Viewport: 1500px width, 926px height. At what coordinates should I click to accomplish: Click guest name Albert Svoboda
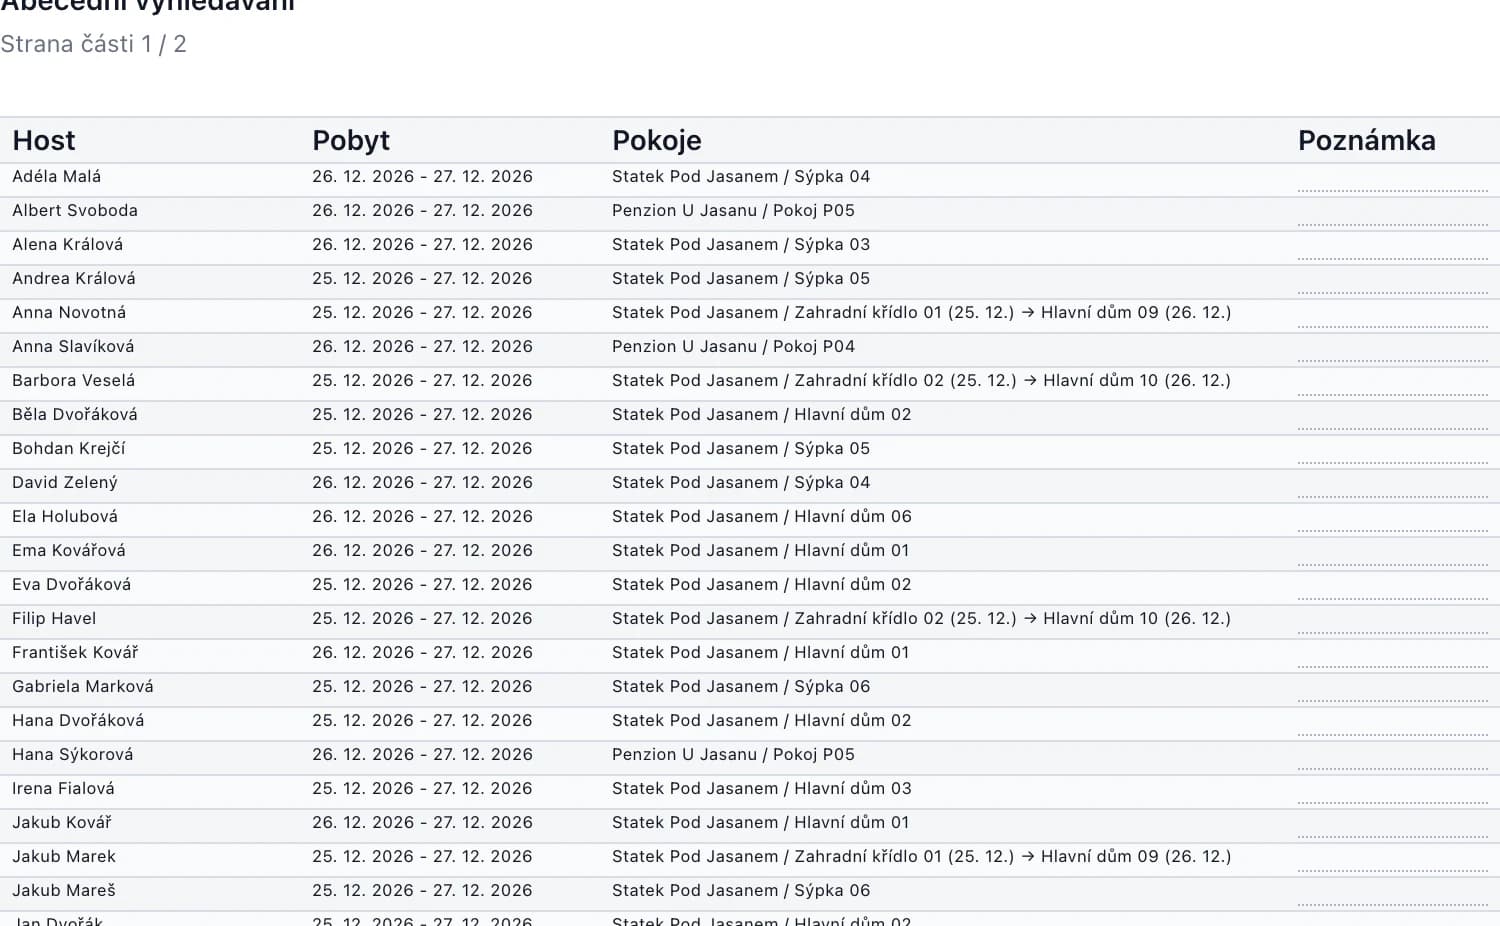pyautogui.click(x=75, y=211)
